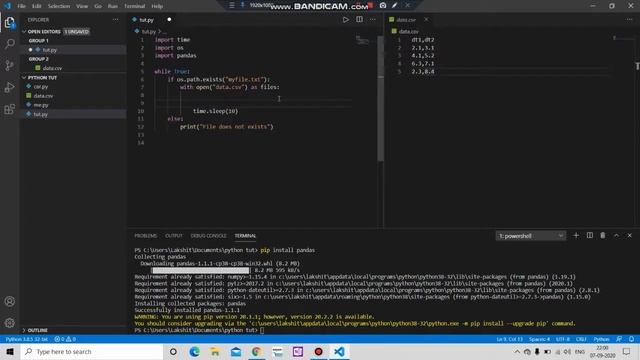Change Spaces: 4 indentation setting
This screenshot has height=360, width=640.
point(539,339)
